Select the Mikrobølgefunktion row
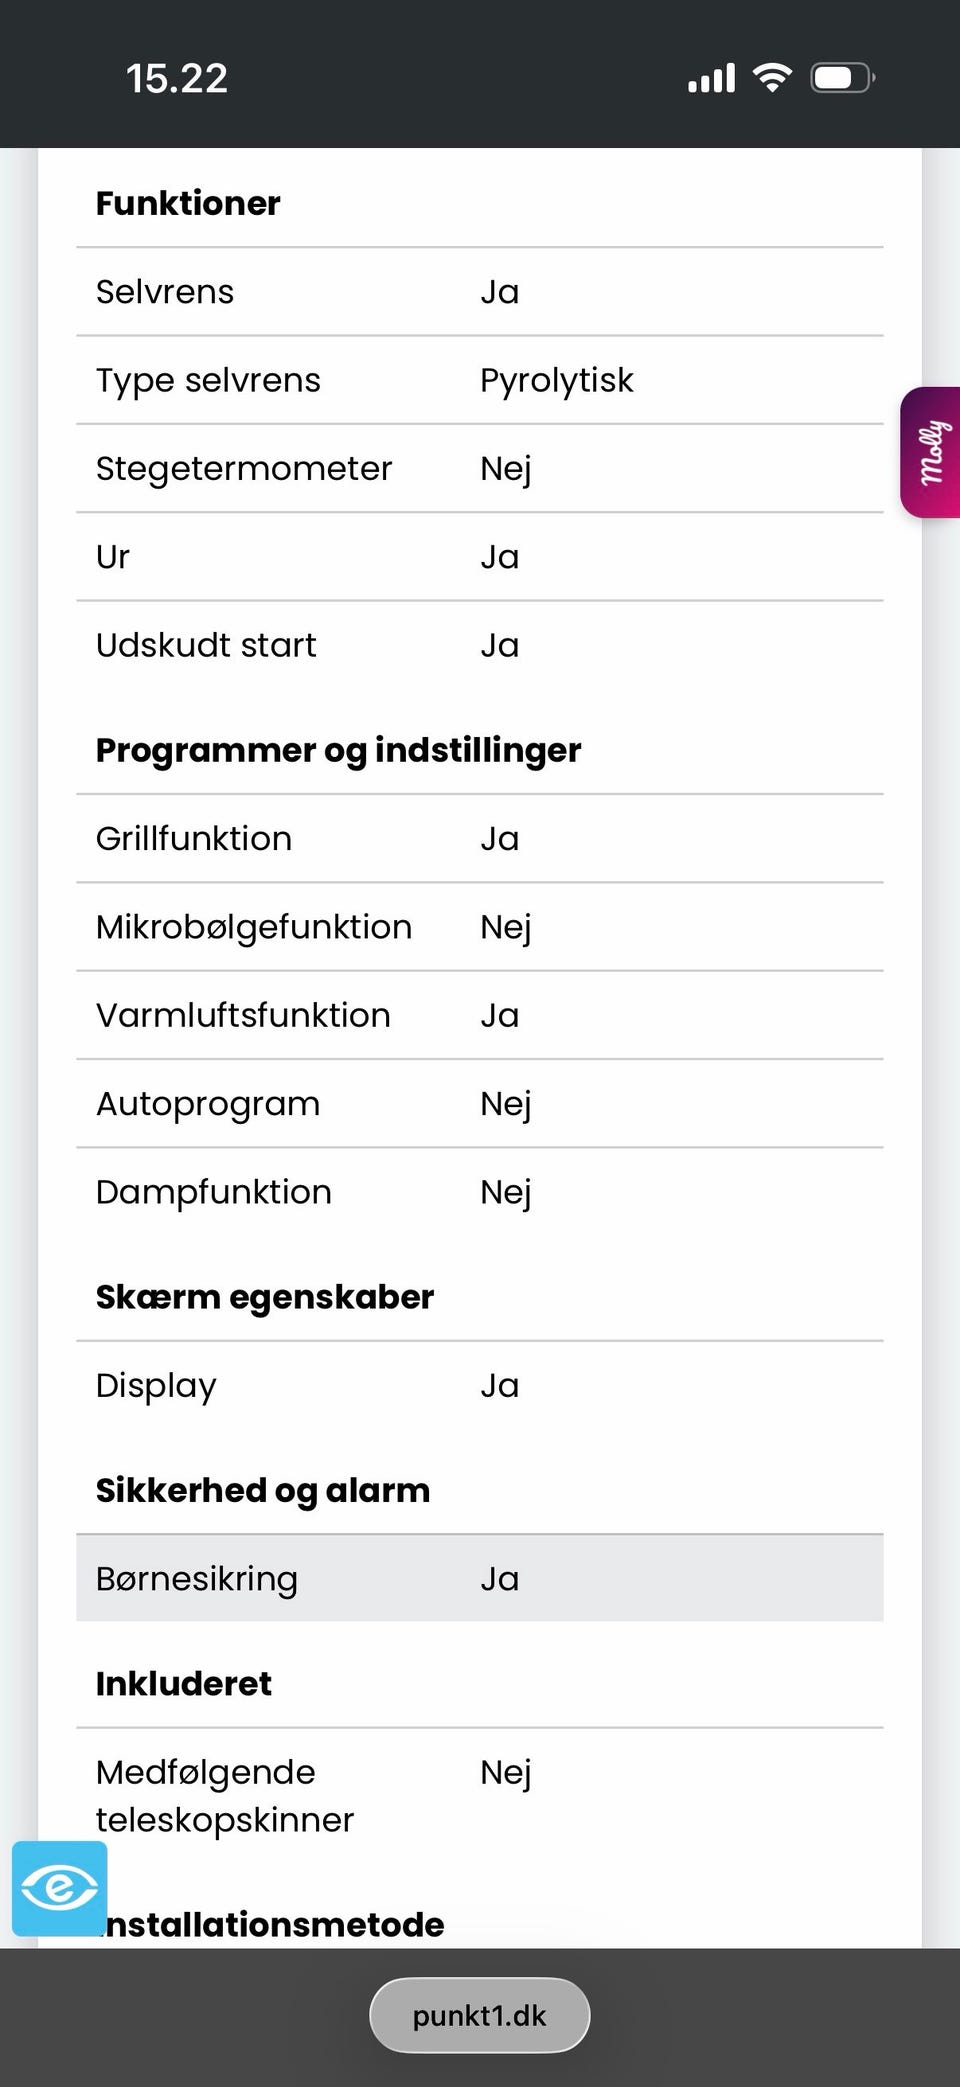This screenshot has width=960, height=2087. [x=480, y=927]
